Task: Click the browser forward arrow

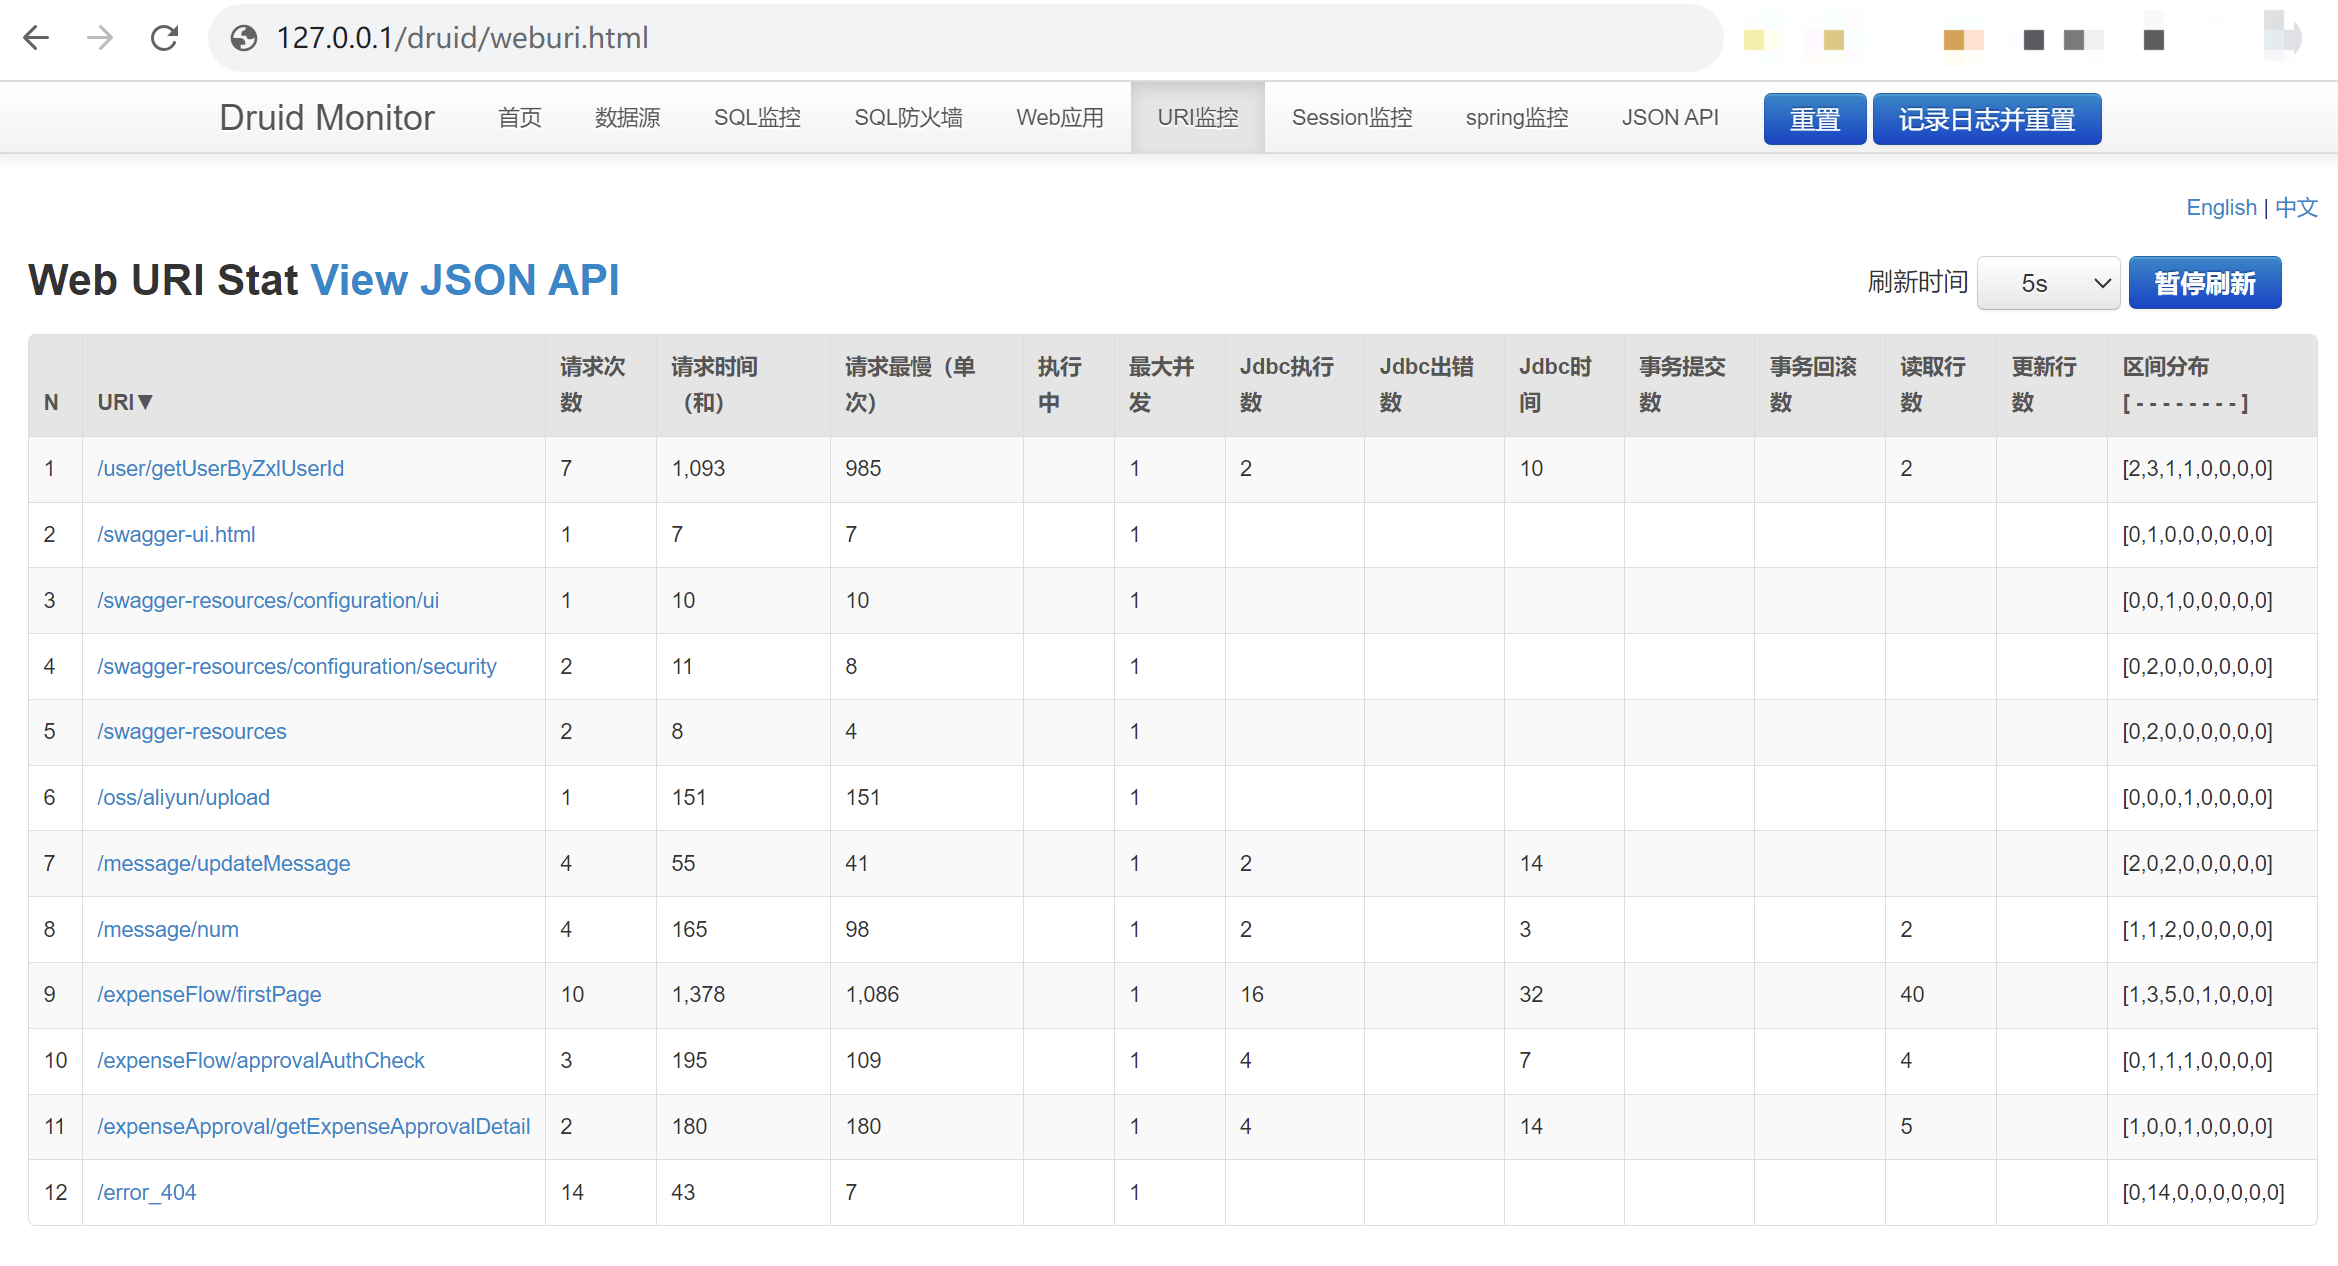Action: [100, 38]
